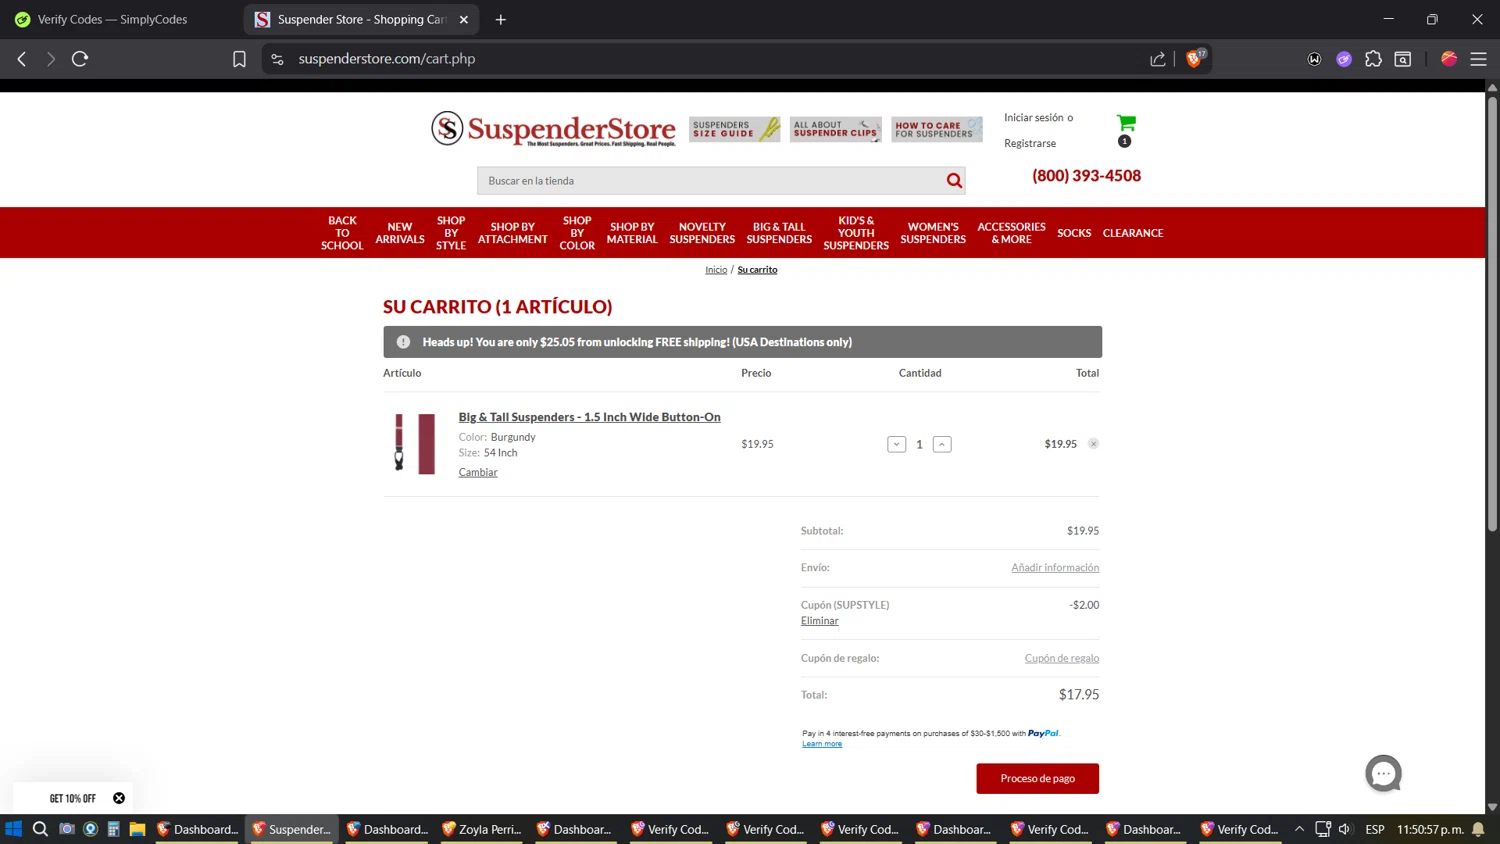Click the GET 10% OFF offer label
Viewport: 1500px width, 844px height.
[x=73, y=798]
